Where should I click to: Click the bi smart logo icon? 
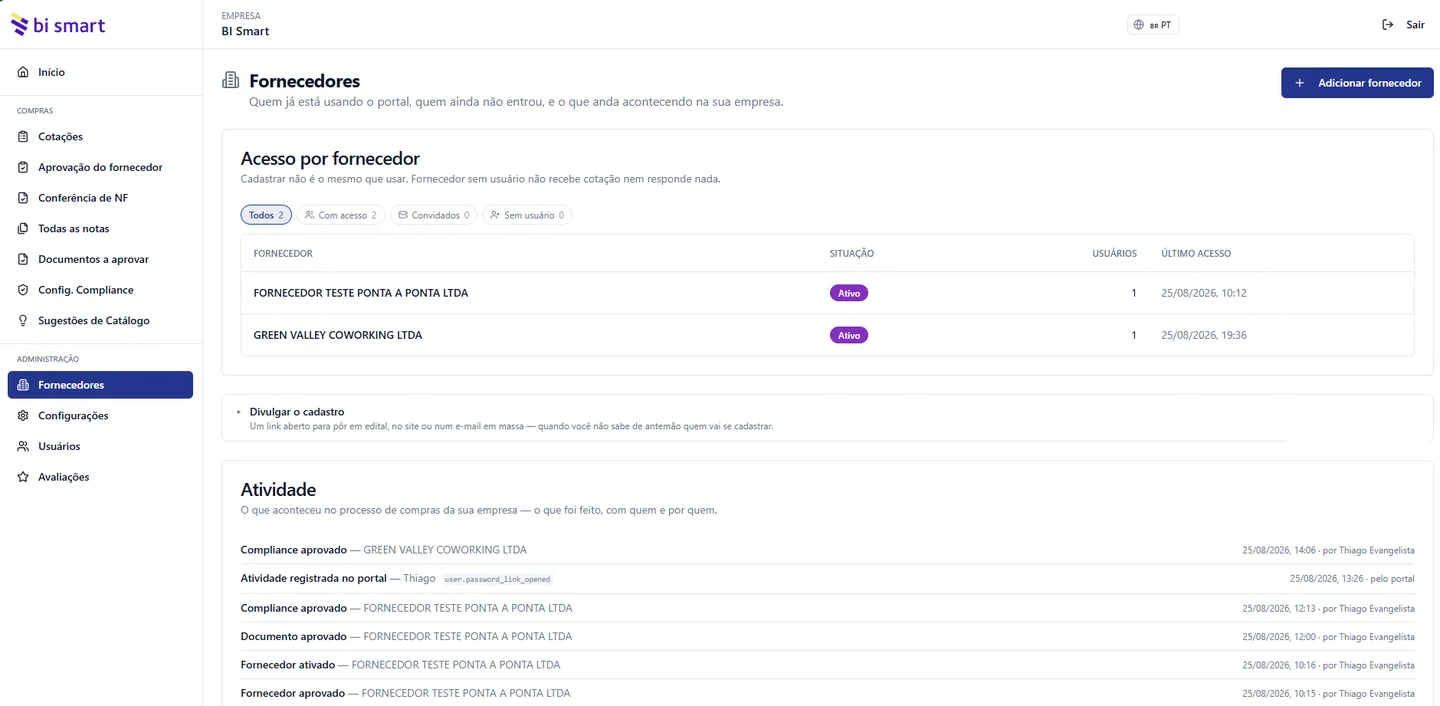click(19, 25)
